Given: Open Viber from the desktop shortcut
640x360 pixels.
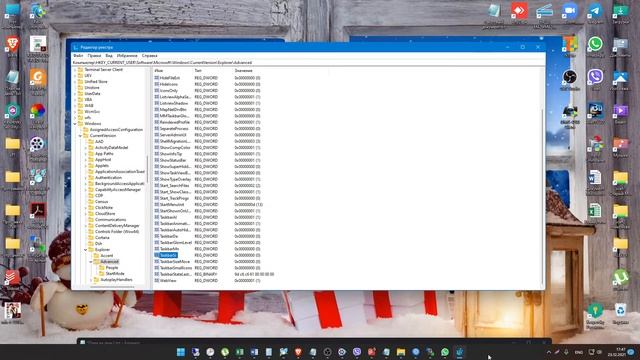Looking at the screenshot, I should click(x=595, y=78).
